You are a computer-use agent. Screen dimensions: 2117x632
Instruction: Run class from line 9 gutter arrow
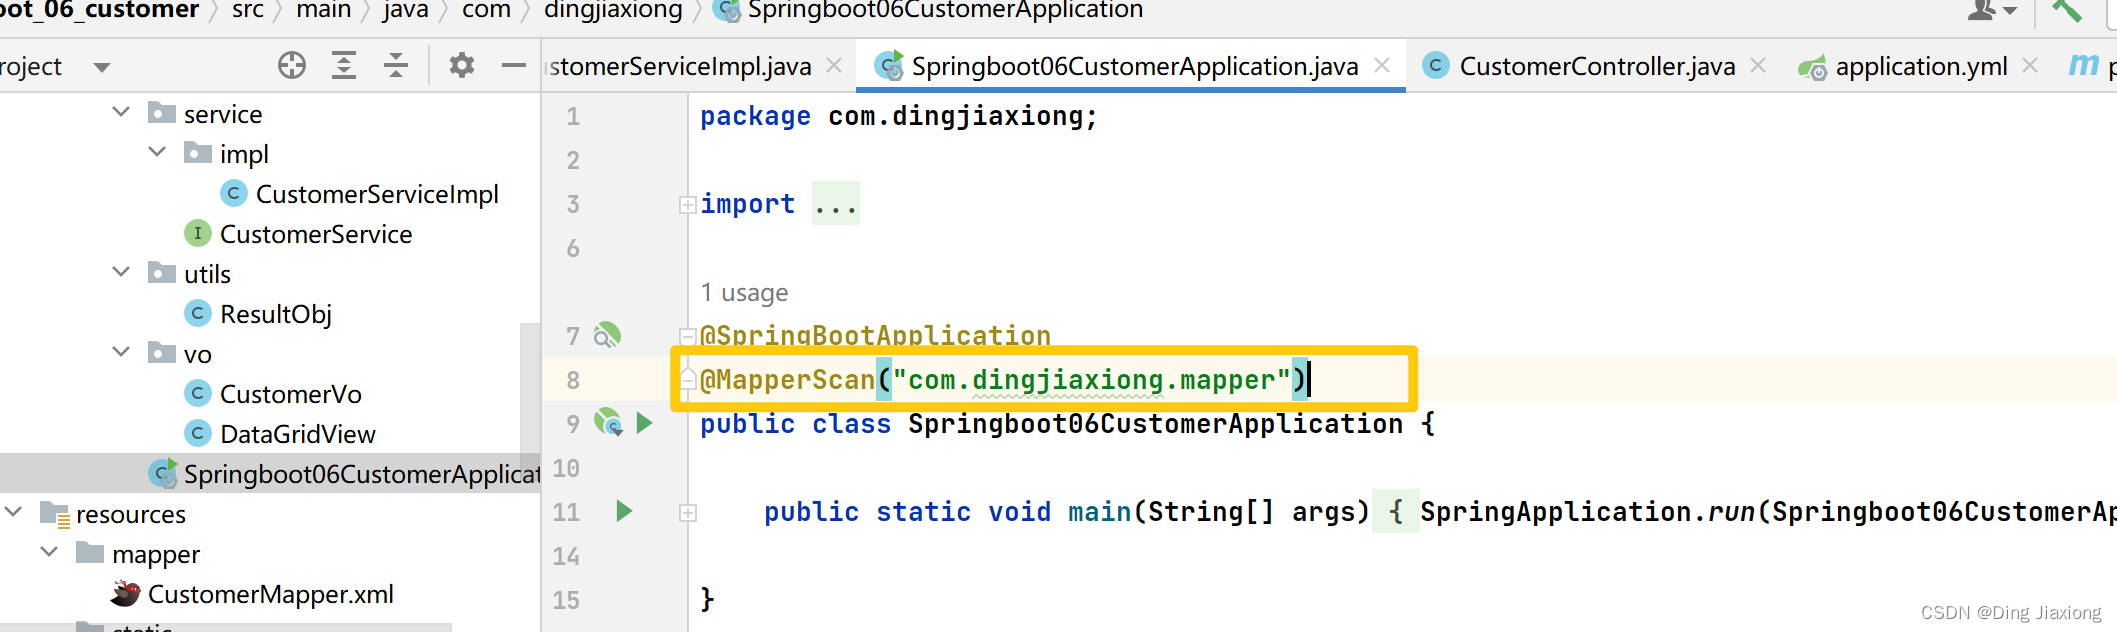645,423
